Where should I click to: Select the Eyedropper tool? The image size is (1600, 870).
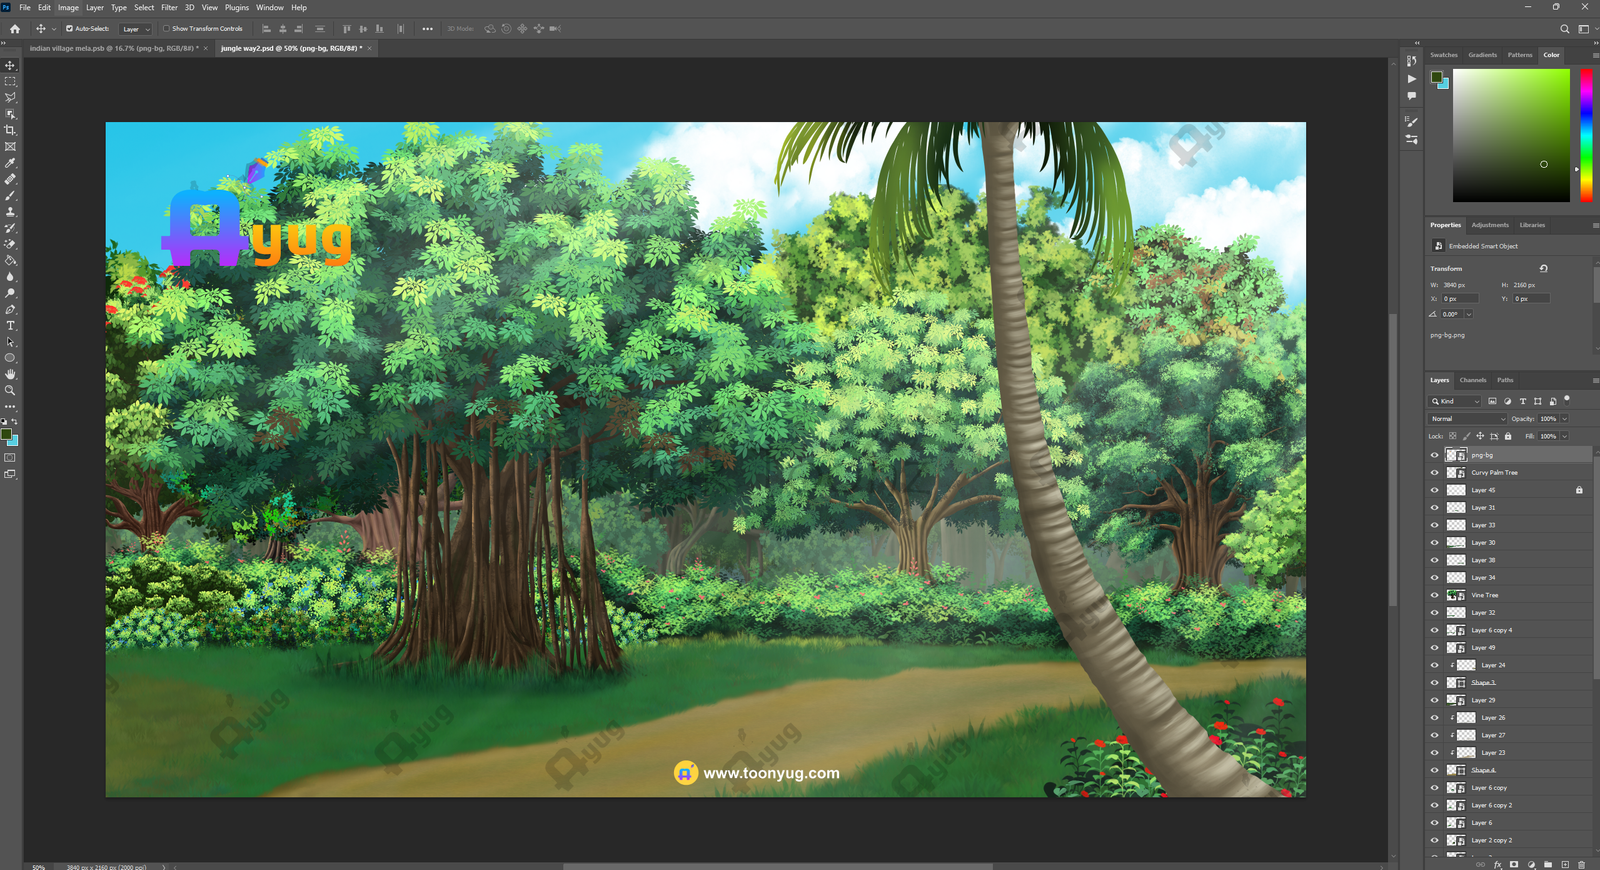coord(10,163)
